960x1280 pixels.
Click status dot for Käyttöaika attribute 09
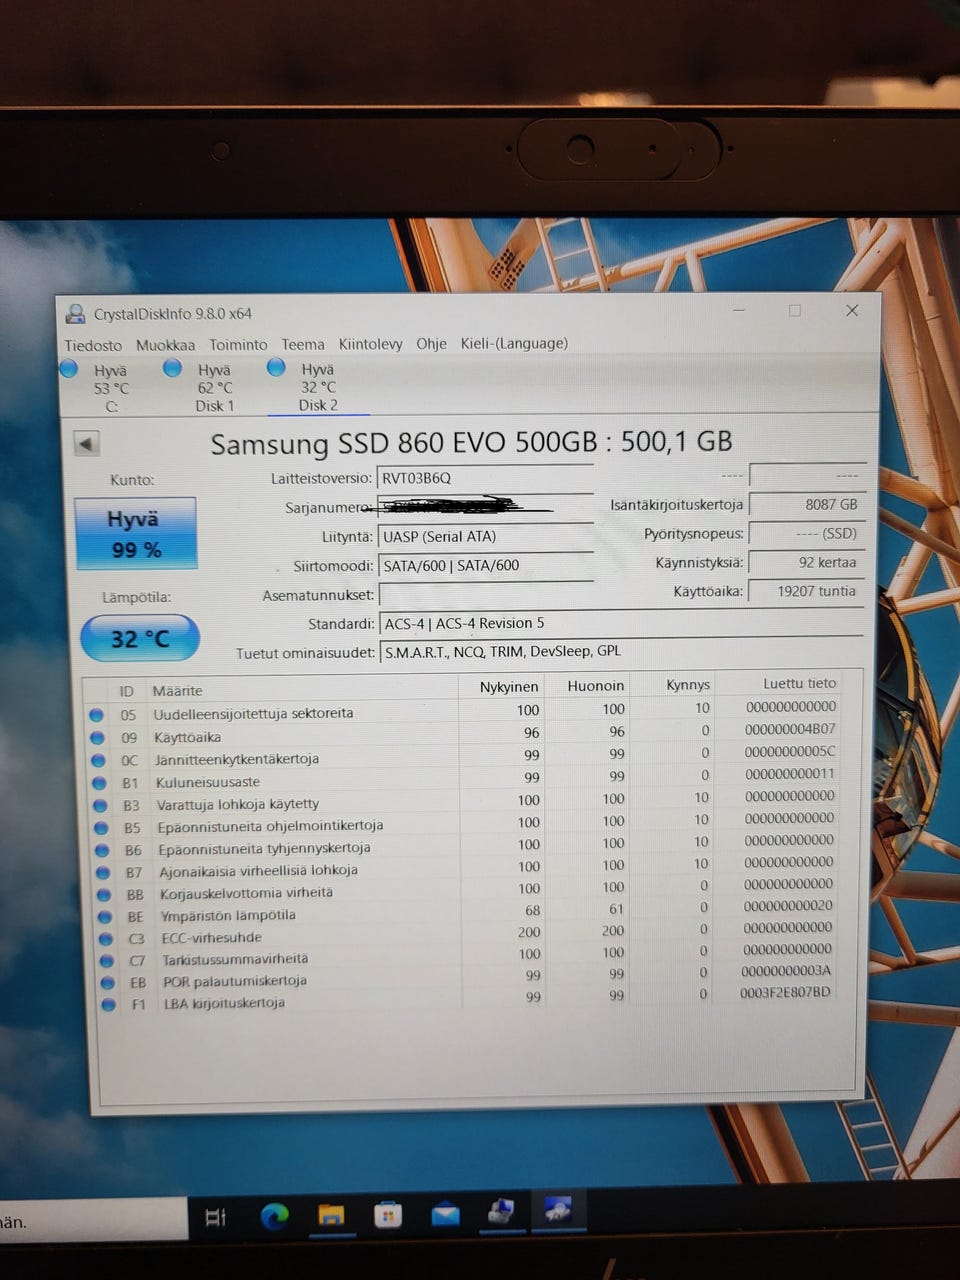98,738
